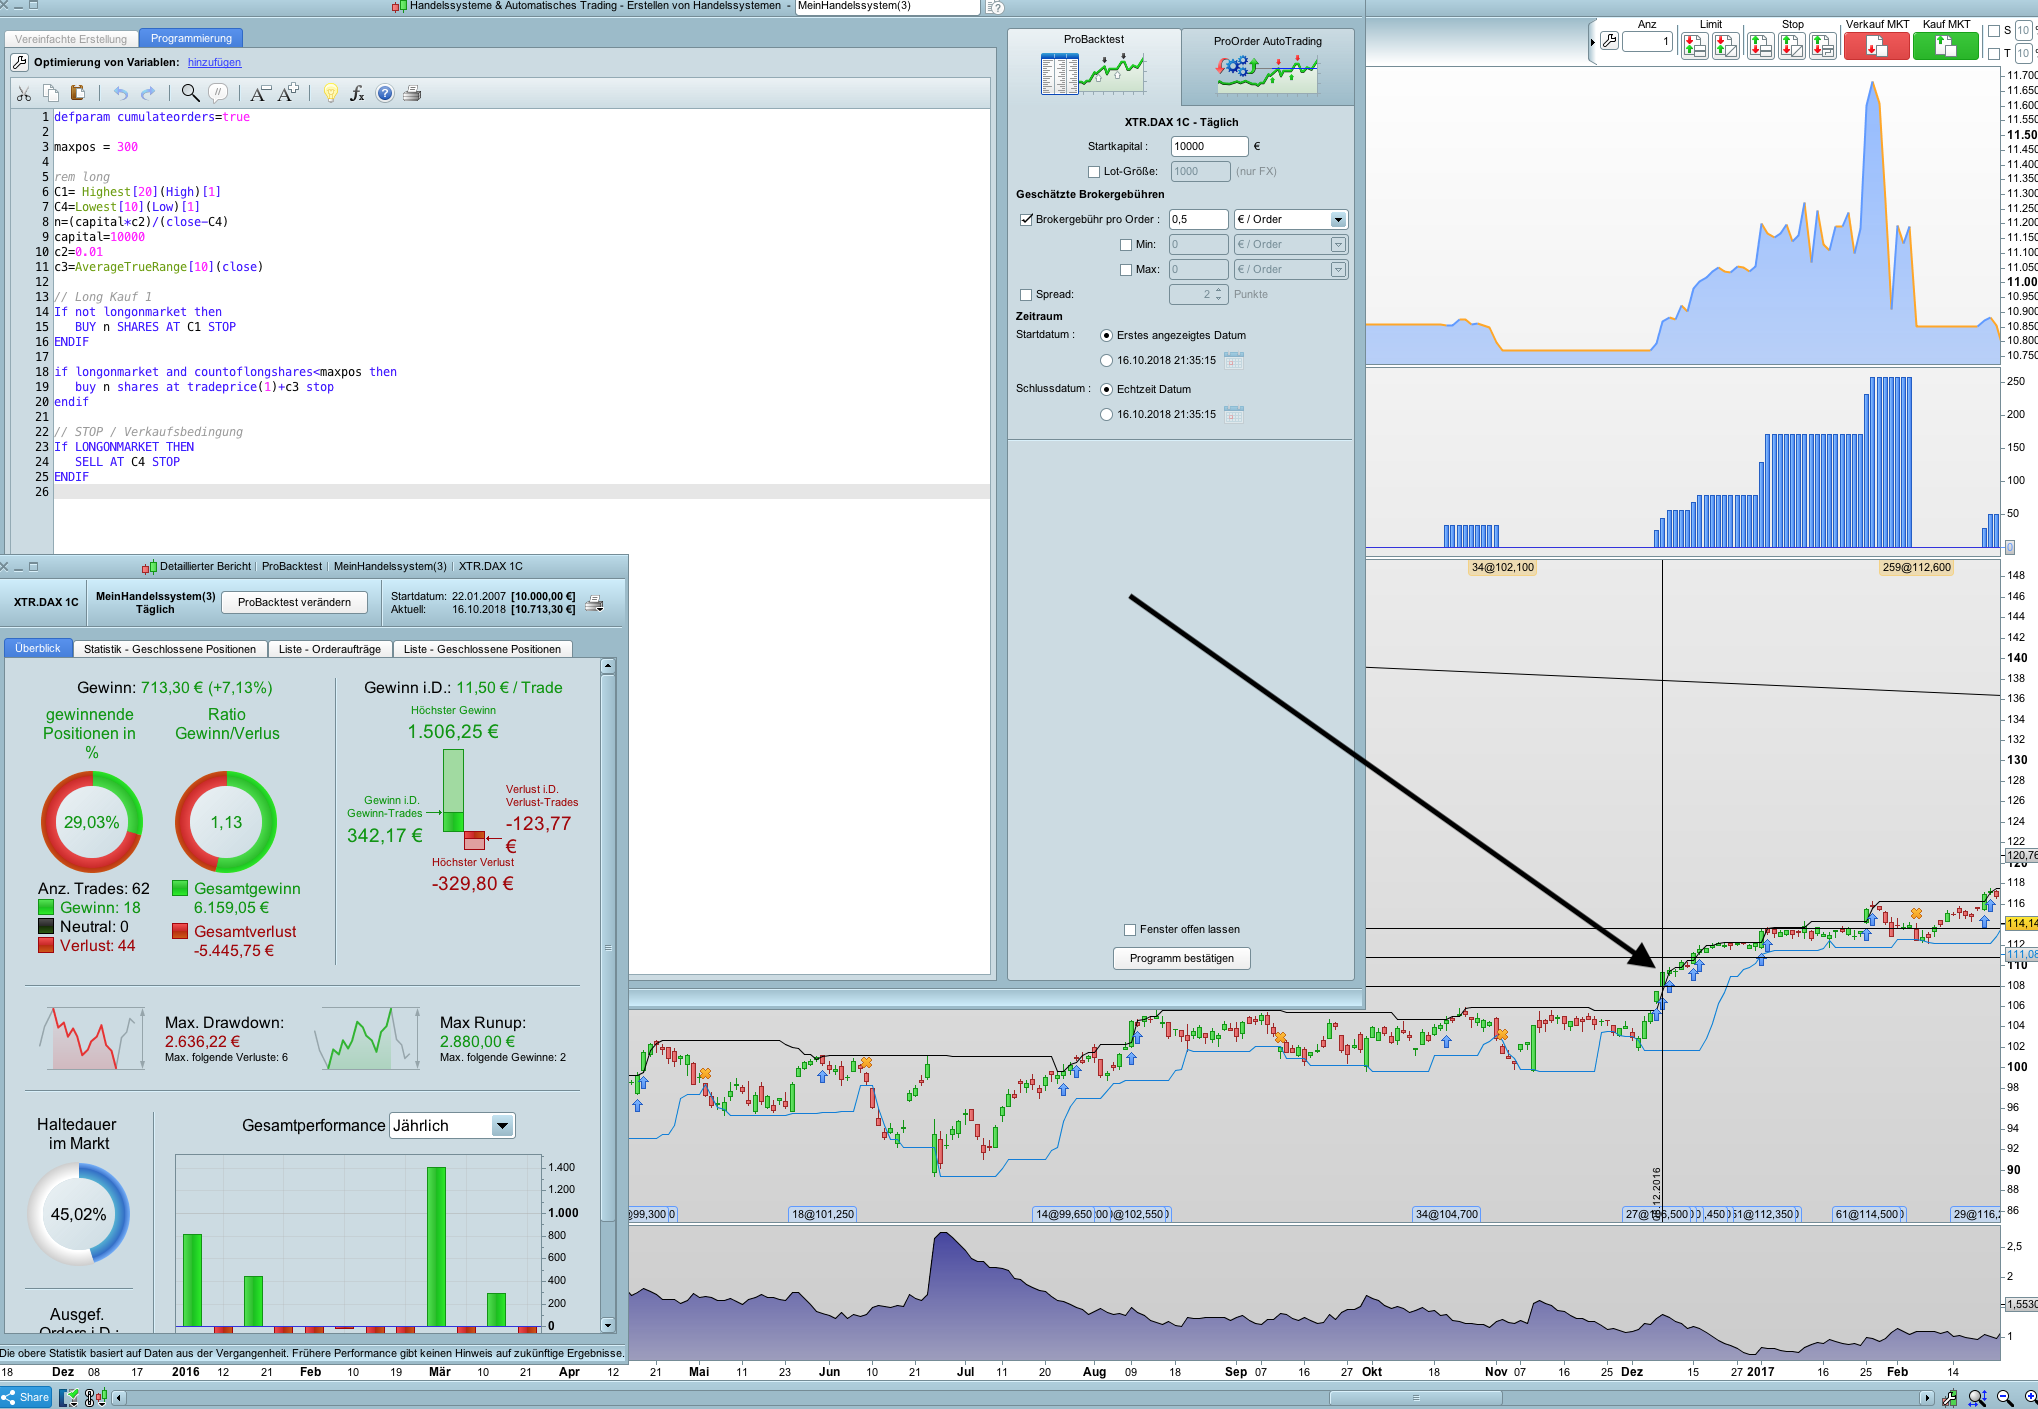Enable the Lot-Größe checkbox
This screenshot has width=2038, height=1409.
pyautogui.click(x=1094, y=172)
